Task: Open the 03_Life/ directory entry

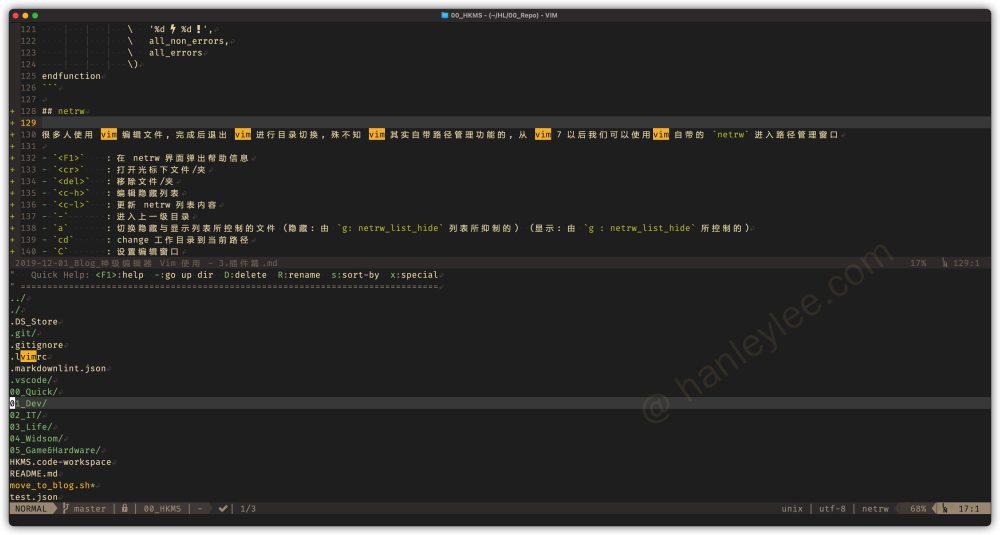Action: 31,427
